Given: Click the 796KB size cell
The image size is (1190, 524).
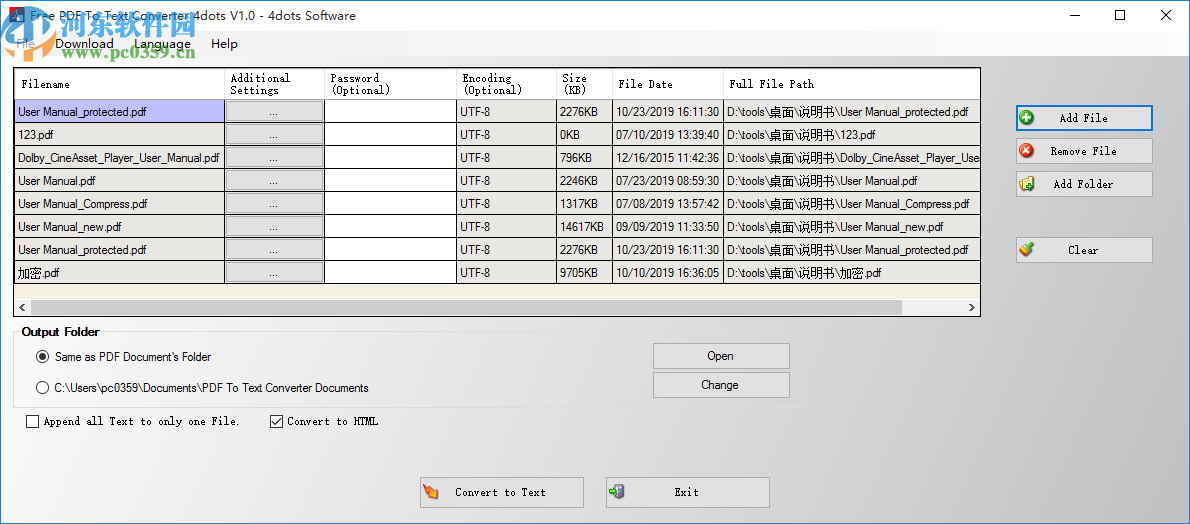Looking at the screenshot, I should click(x=584, y=158).
